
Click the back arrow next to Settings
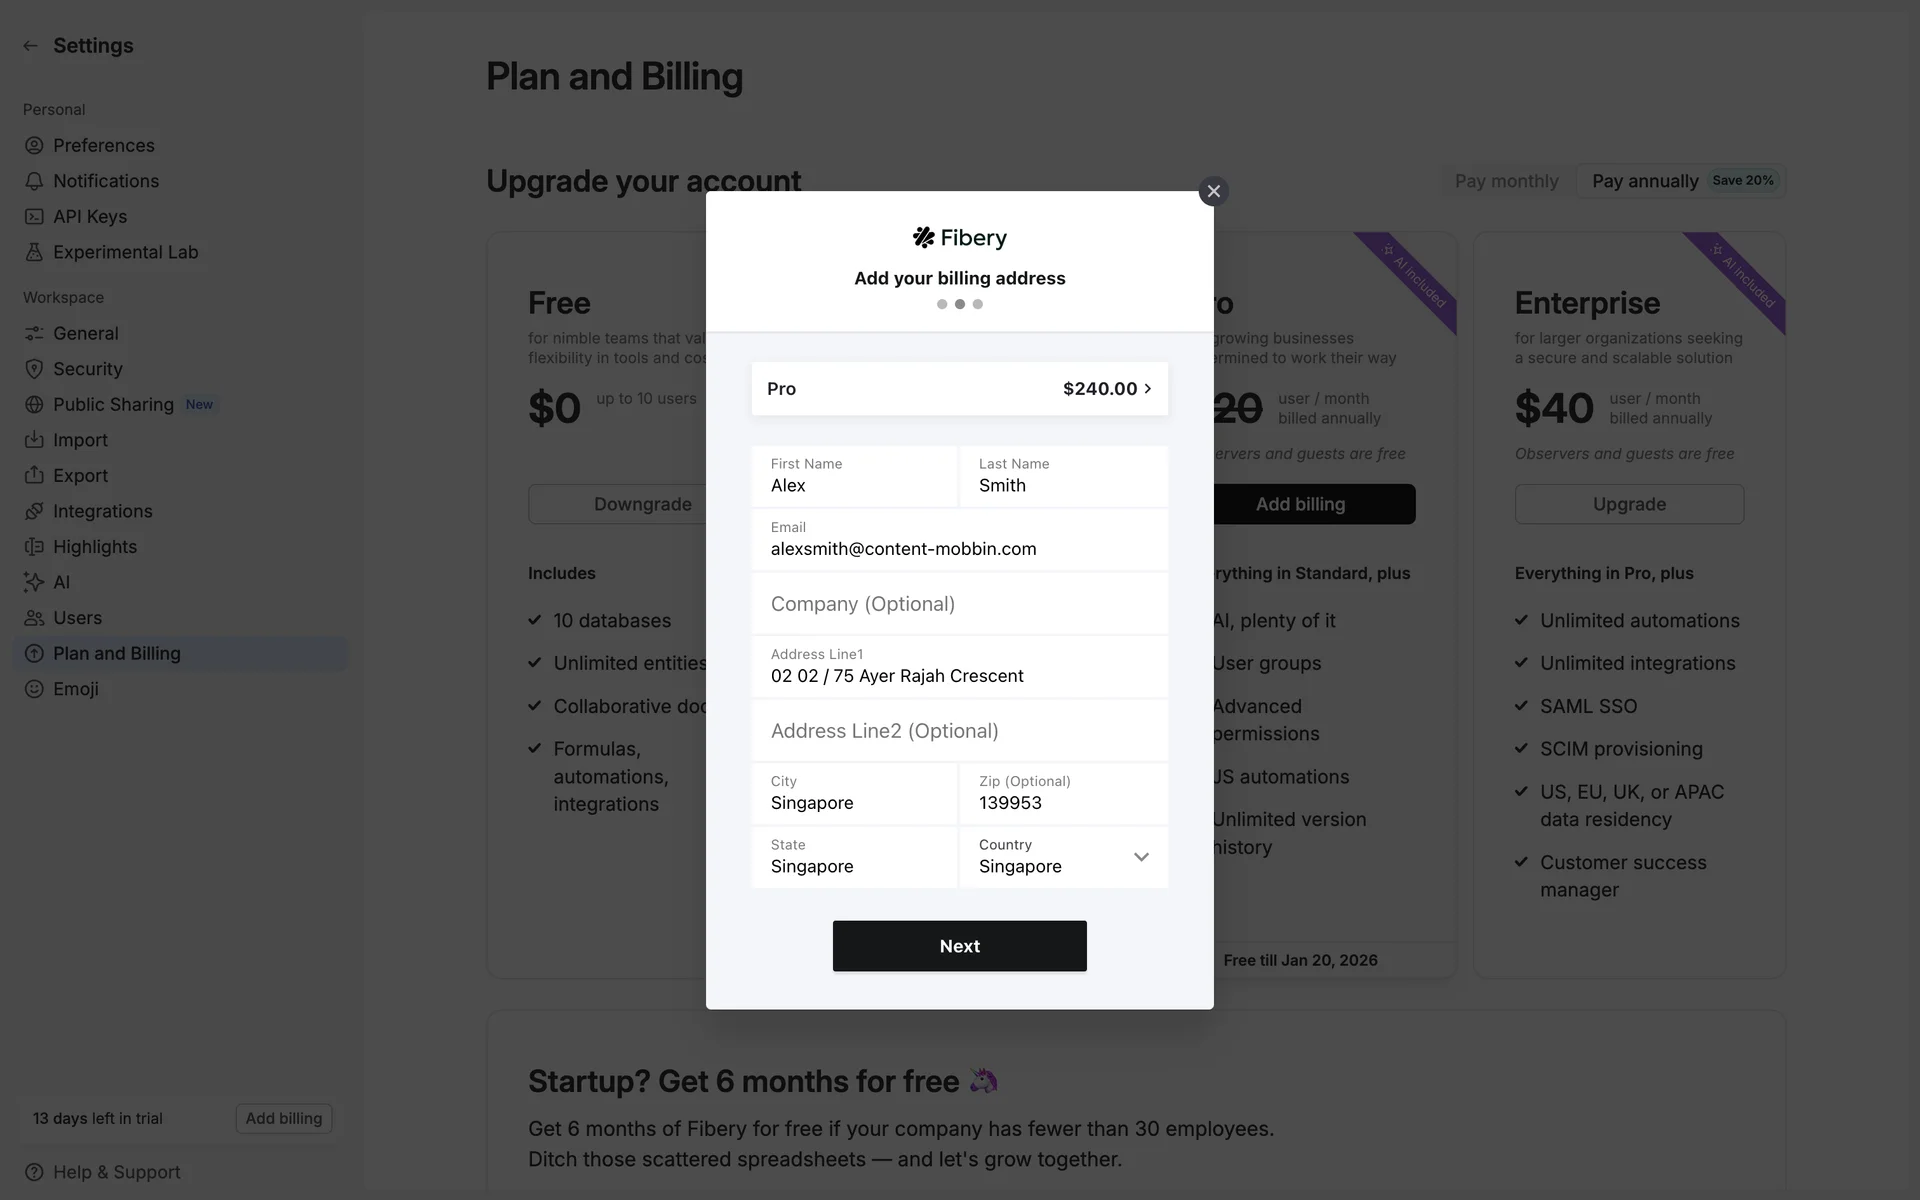31,46
